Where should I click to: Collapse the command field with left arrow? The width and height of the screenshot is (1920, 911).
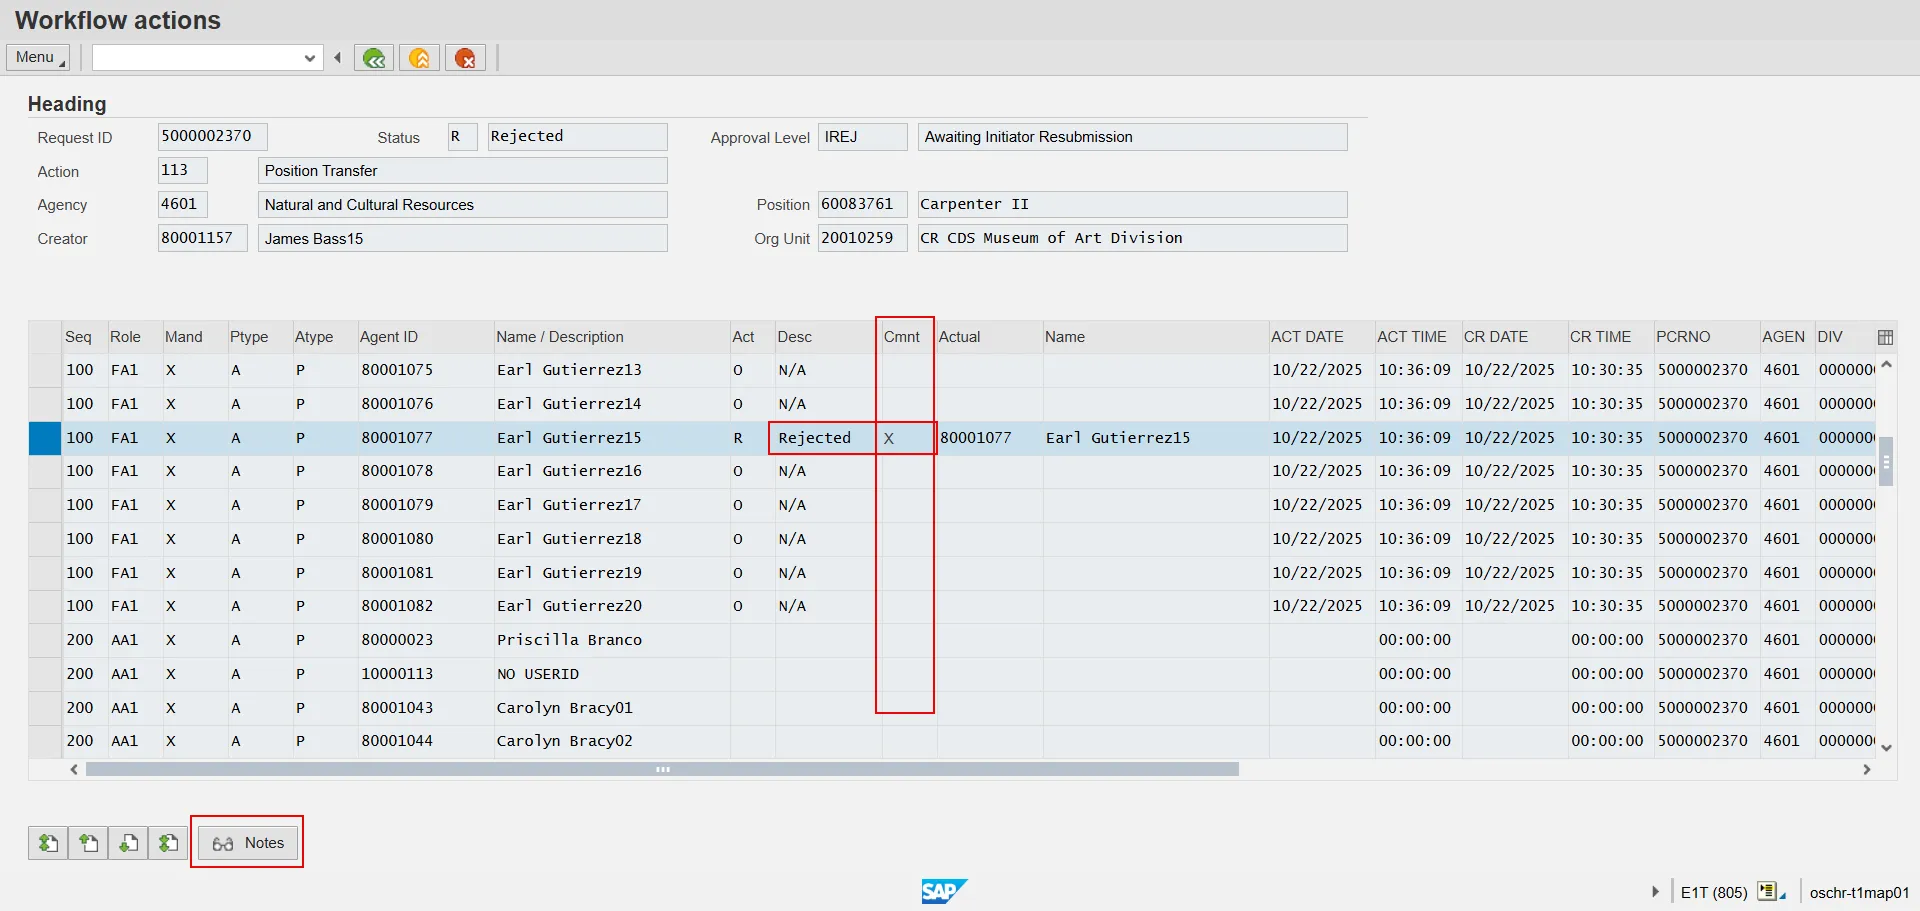[338, 58]
